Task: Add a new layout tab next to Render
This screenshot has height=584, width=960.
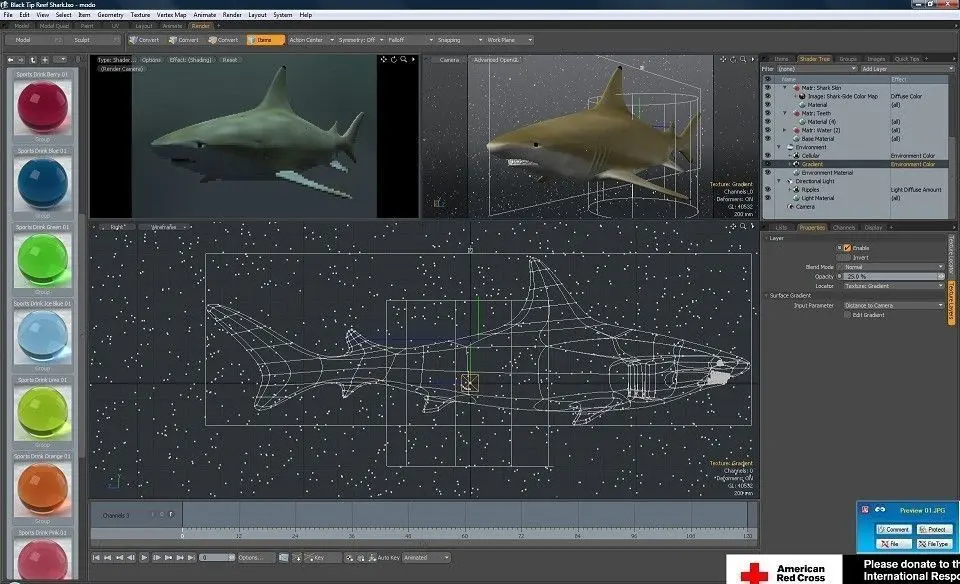Action: (219, 26)
